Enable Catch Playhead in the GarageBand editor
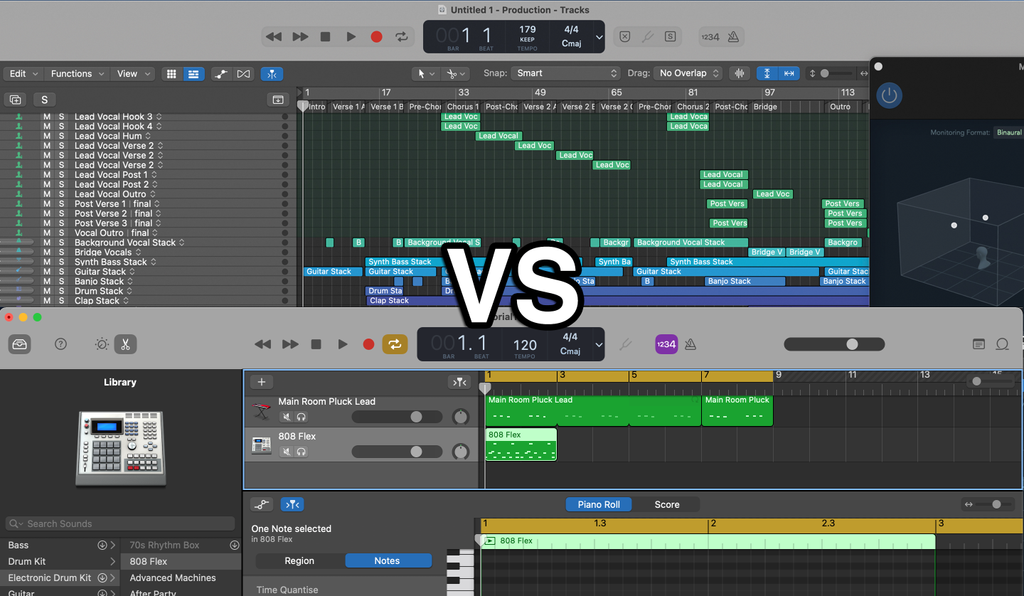 pos(292,504)
